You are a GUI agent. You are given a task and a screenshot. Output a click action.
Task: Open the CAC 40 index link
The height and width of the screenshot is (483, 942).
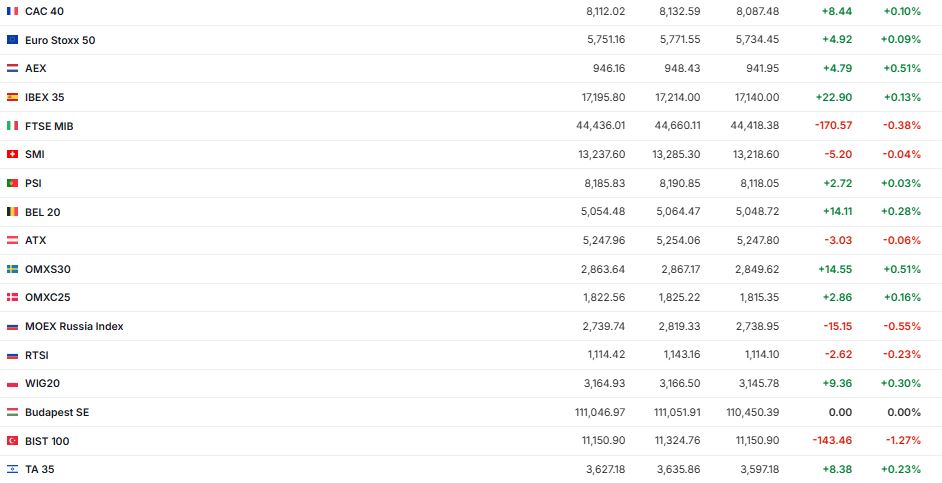click(x=44, y=11)
